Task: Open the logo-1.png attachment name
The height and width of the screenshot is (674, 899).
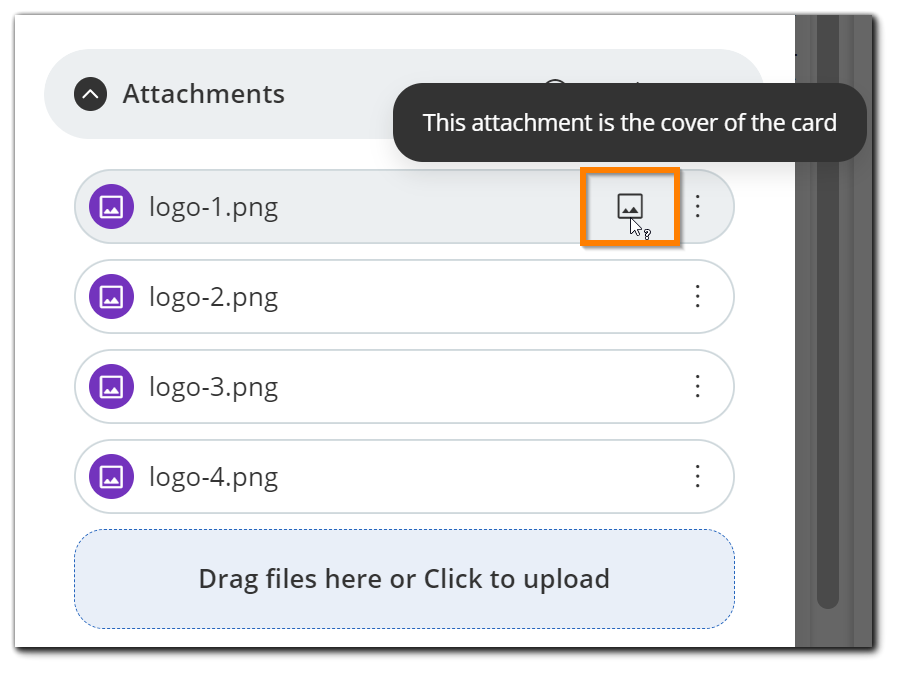Action: (213, 207)
